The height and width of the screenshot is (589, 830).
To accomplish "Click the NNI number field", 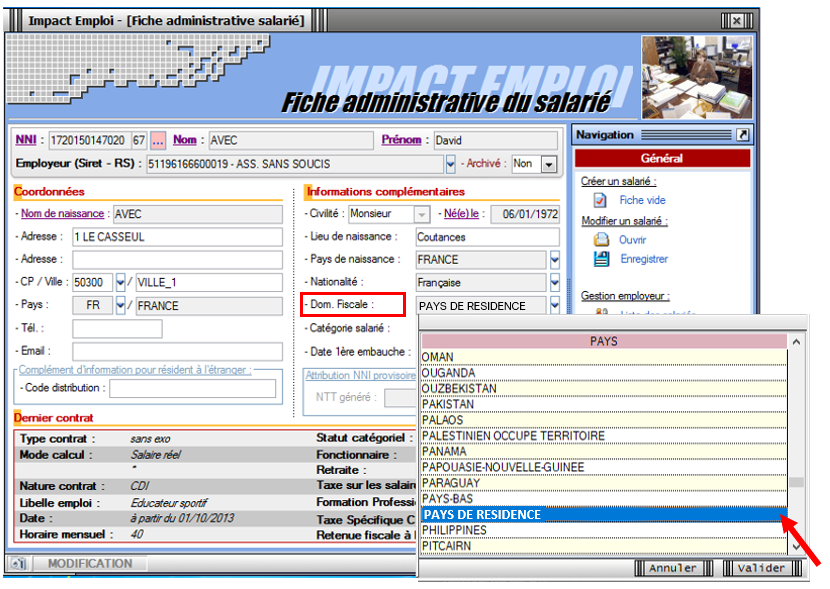I will pos(89,140).
